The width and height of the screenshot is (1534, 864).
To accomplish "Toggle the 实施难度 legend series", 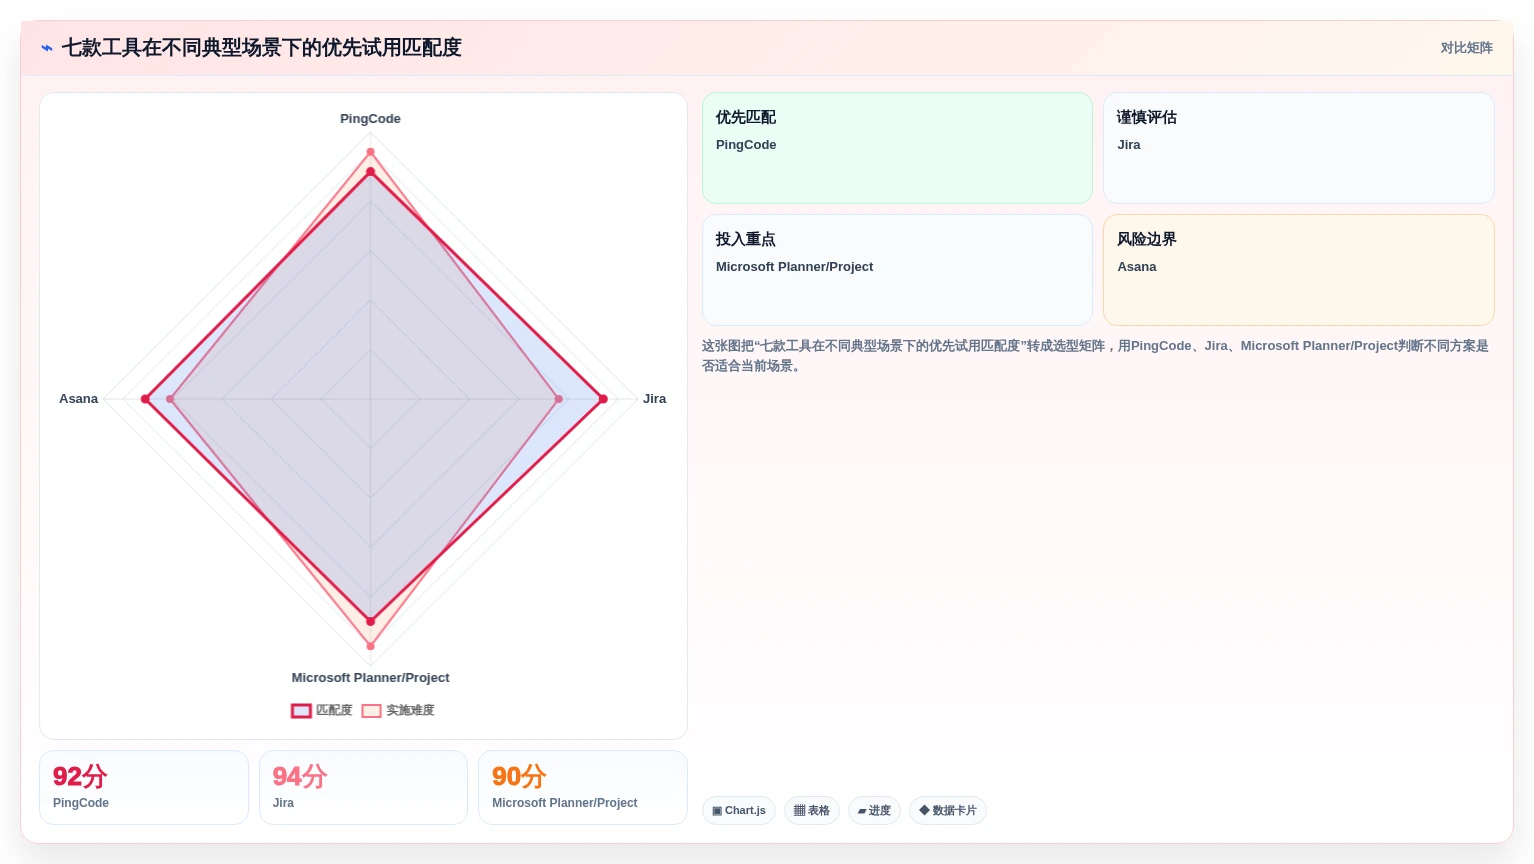I will coord(398,710).
